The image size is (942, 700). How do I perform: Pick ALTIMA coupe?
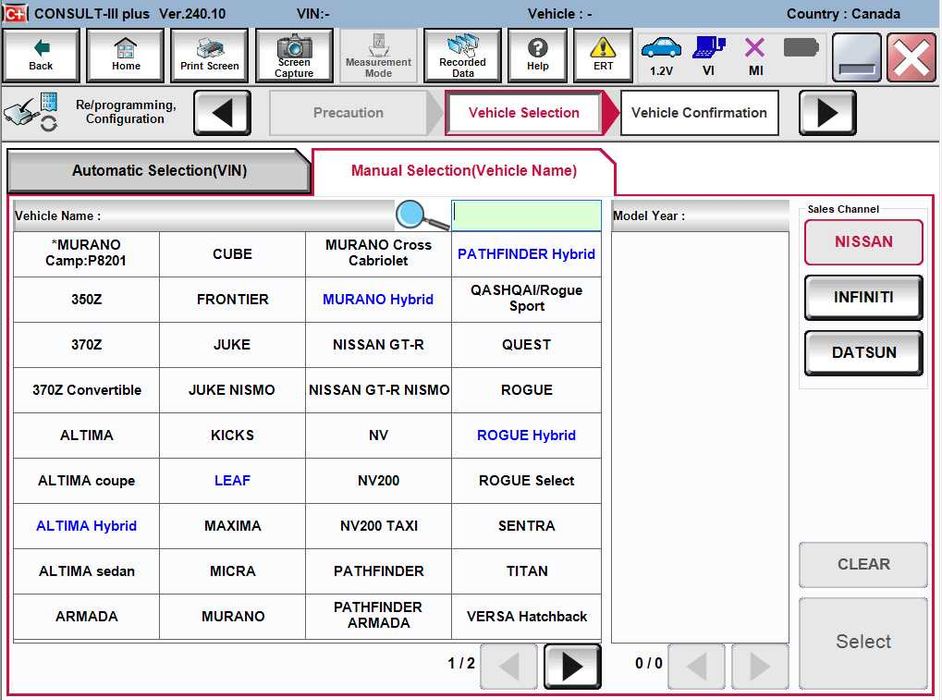(x=87, y=481)
